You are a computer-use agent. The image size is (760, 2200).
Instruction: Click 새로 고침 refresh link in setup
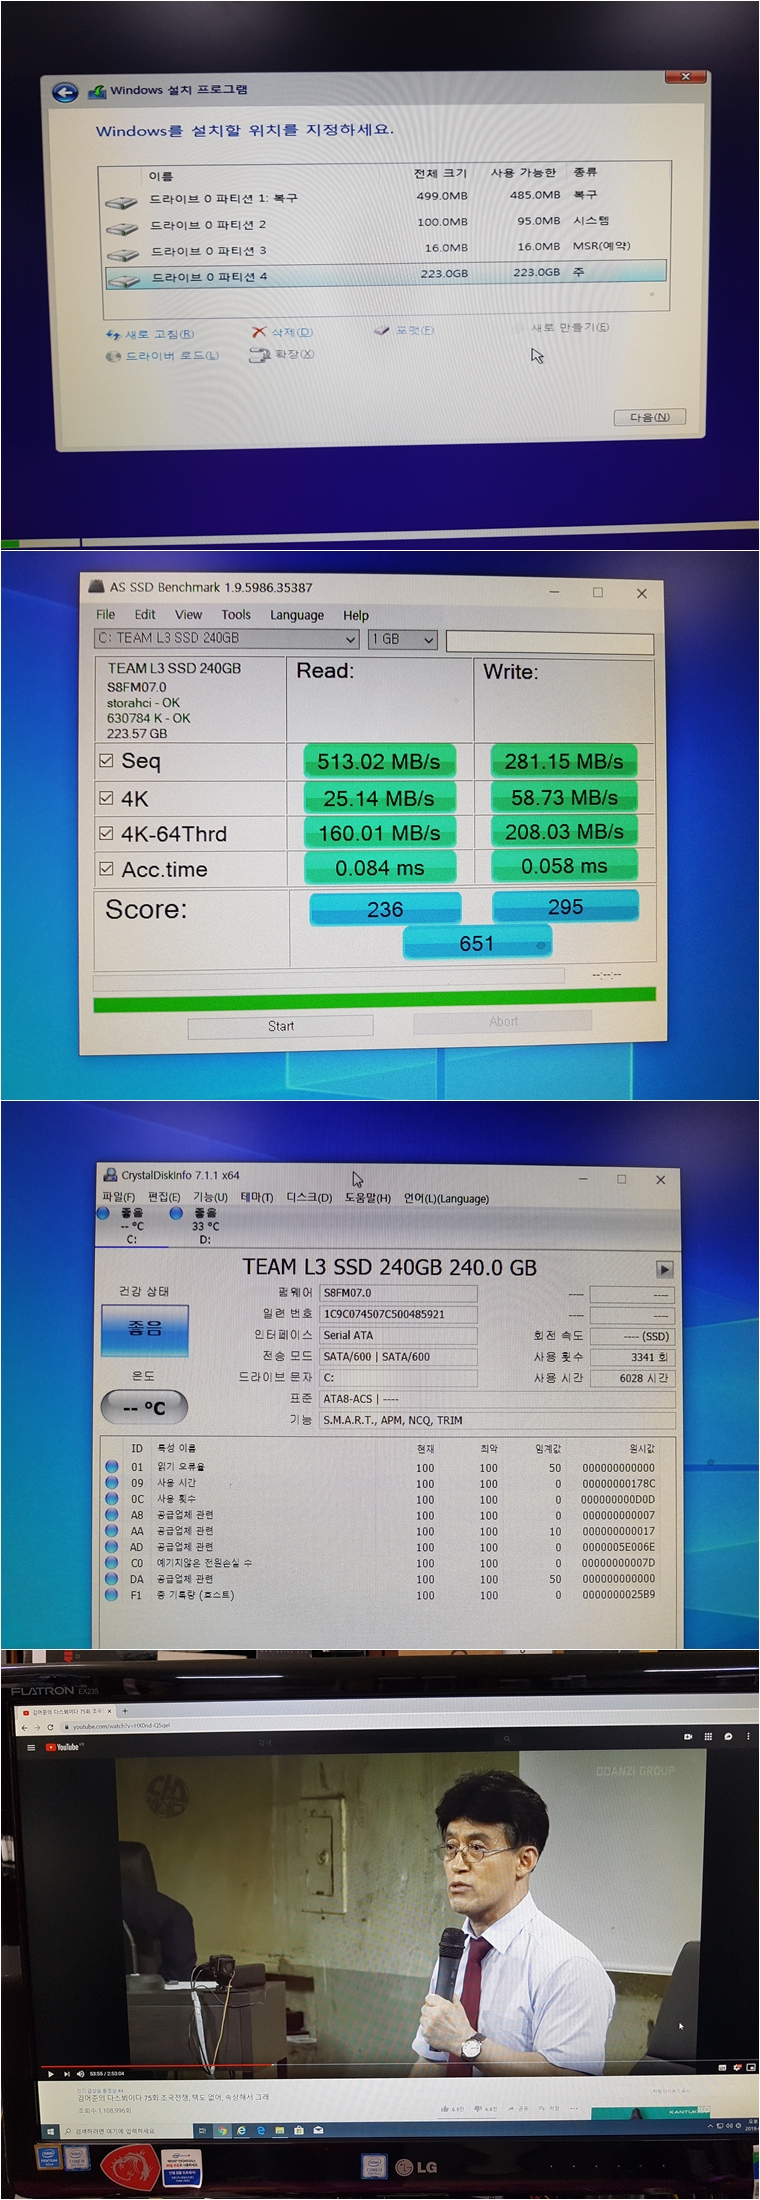click(151, 334)
